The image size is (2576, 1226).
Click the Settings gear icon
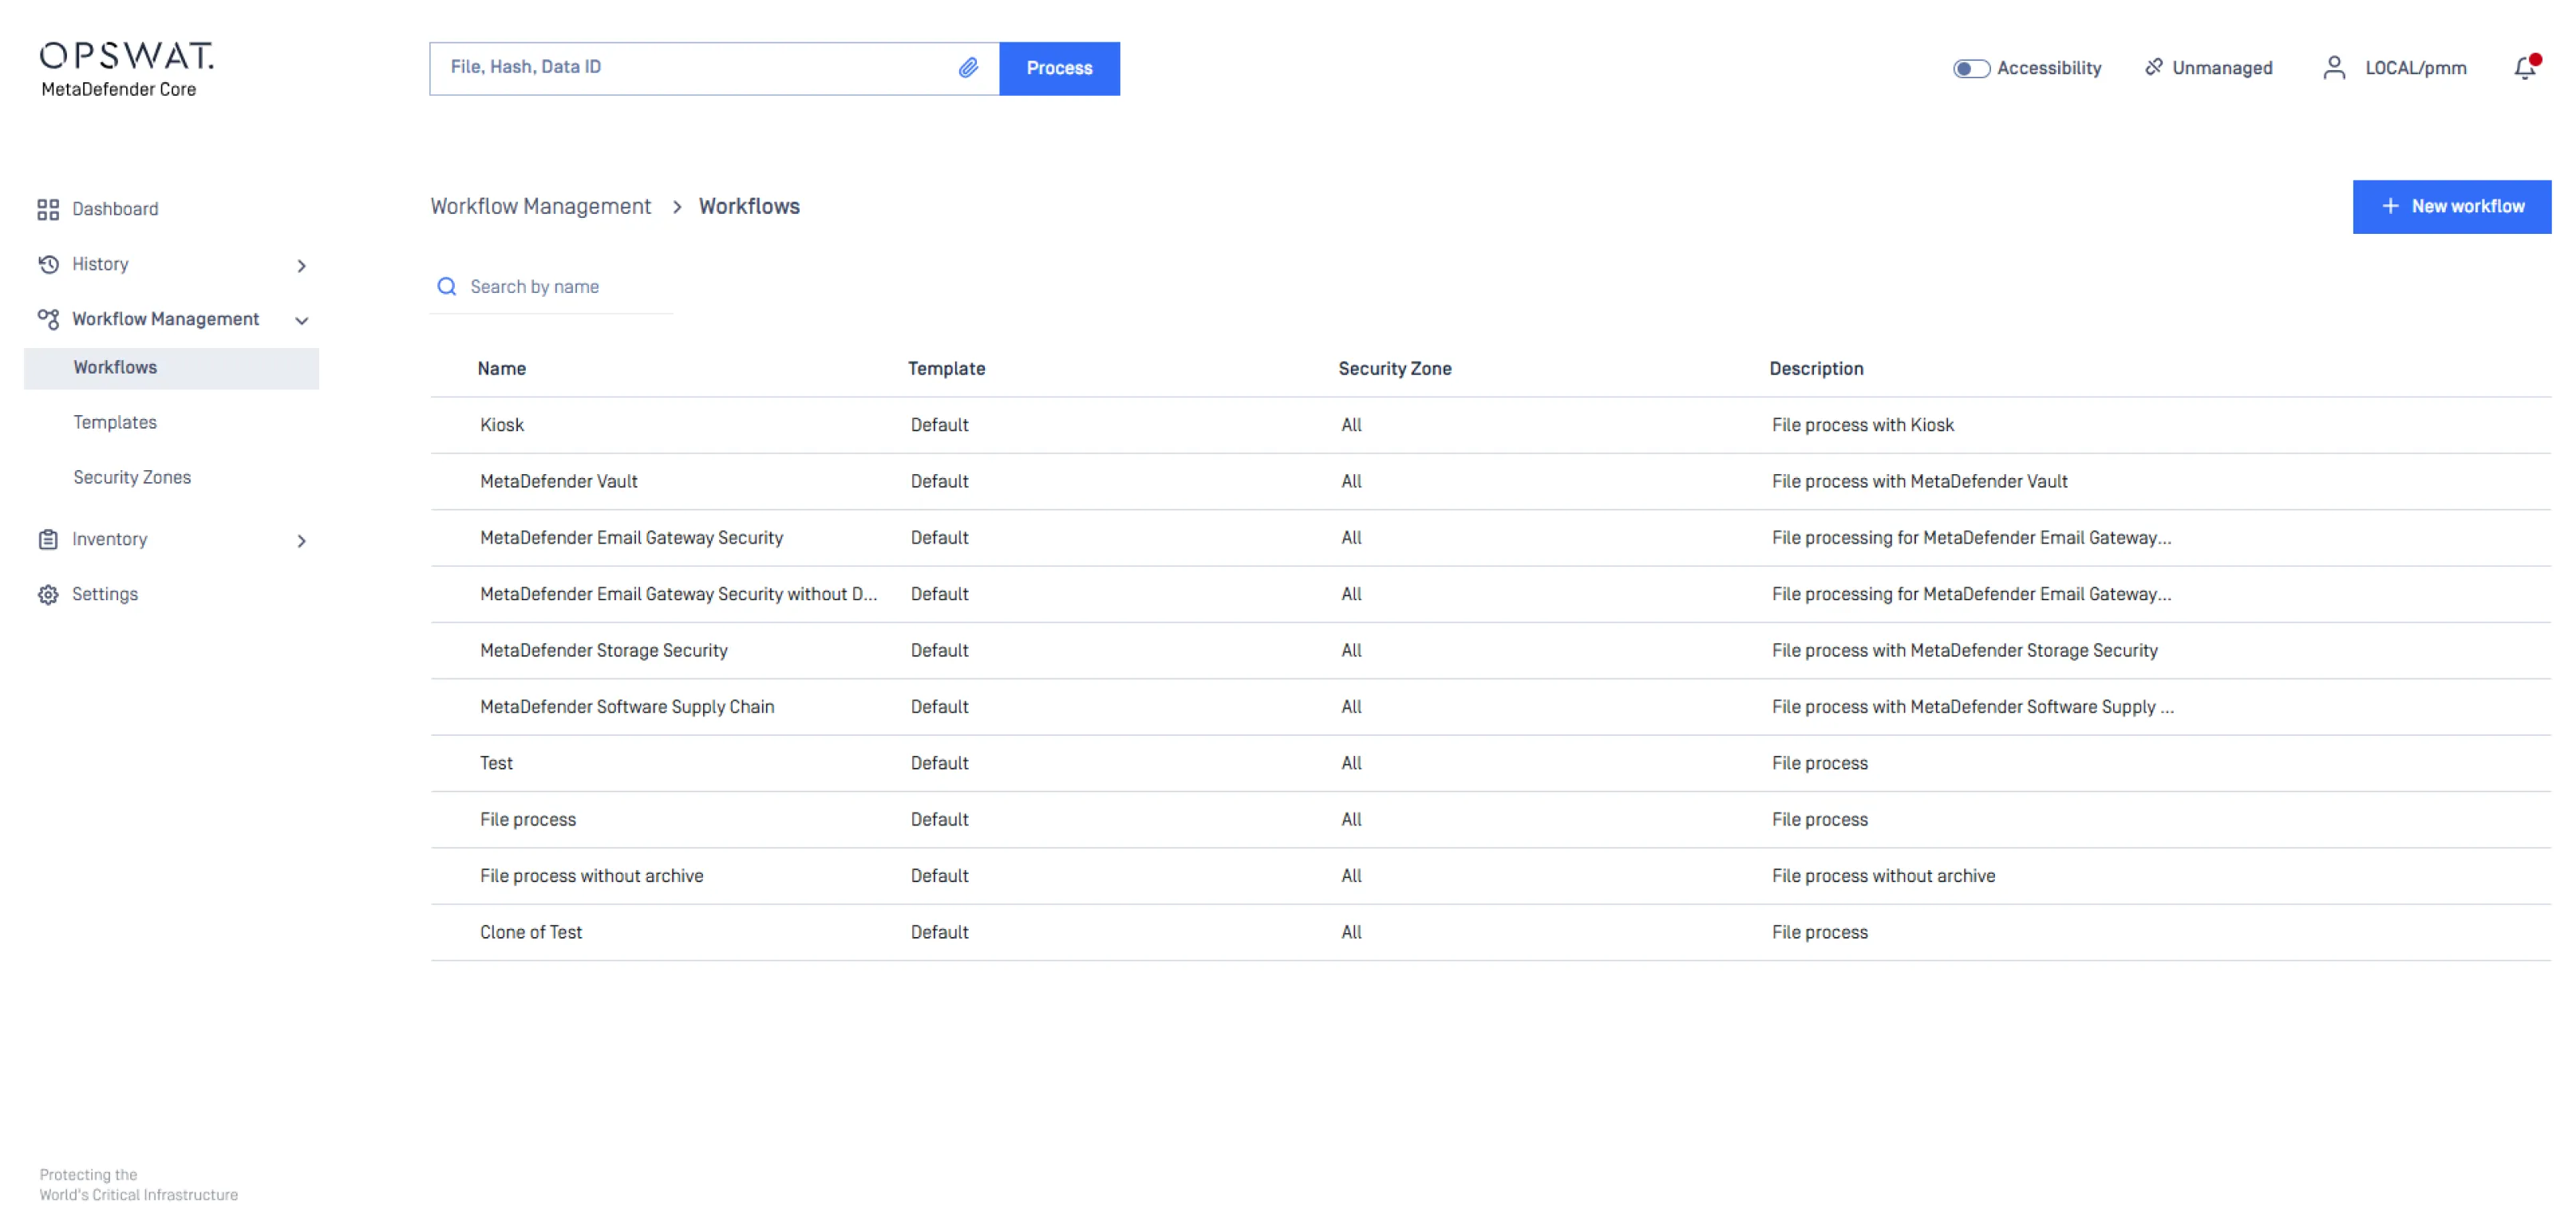pos(48,594)
